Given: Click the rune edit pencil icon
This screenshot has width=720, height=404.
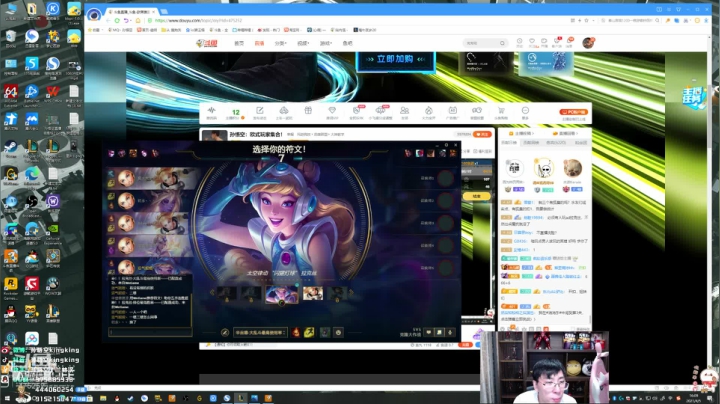Looking at the screenshot, I should 225,332.
